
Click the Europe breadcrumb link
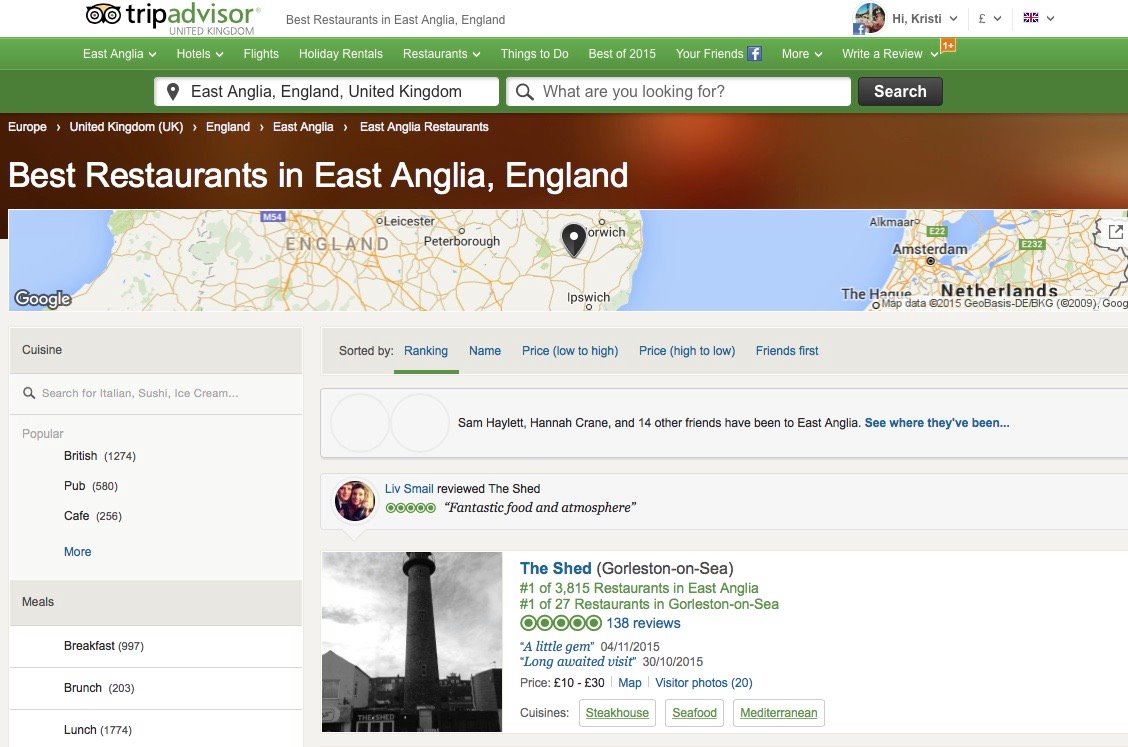27,127
